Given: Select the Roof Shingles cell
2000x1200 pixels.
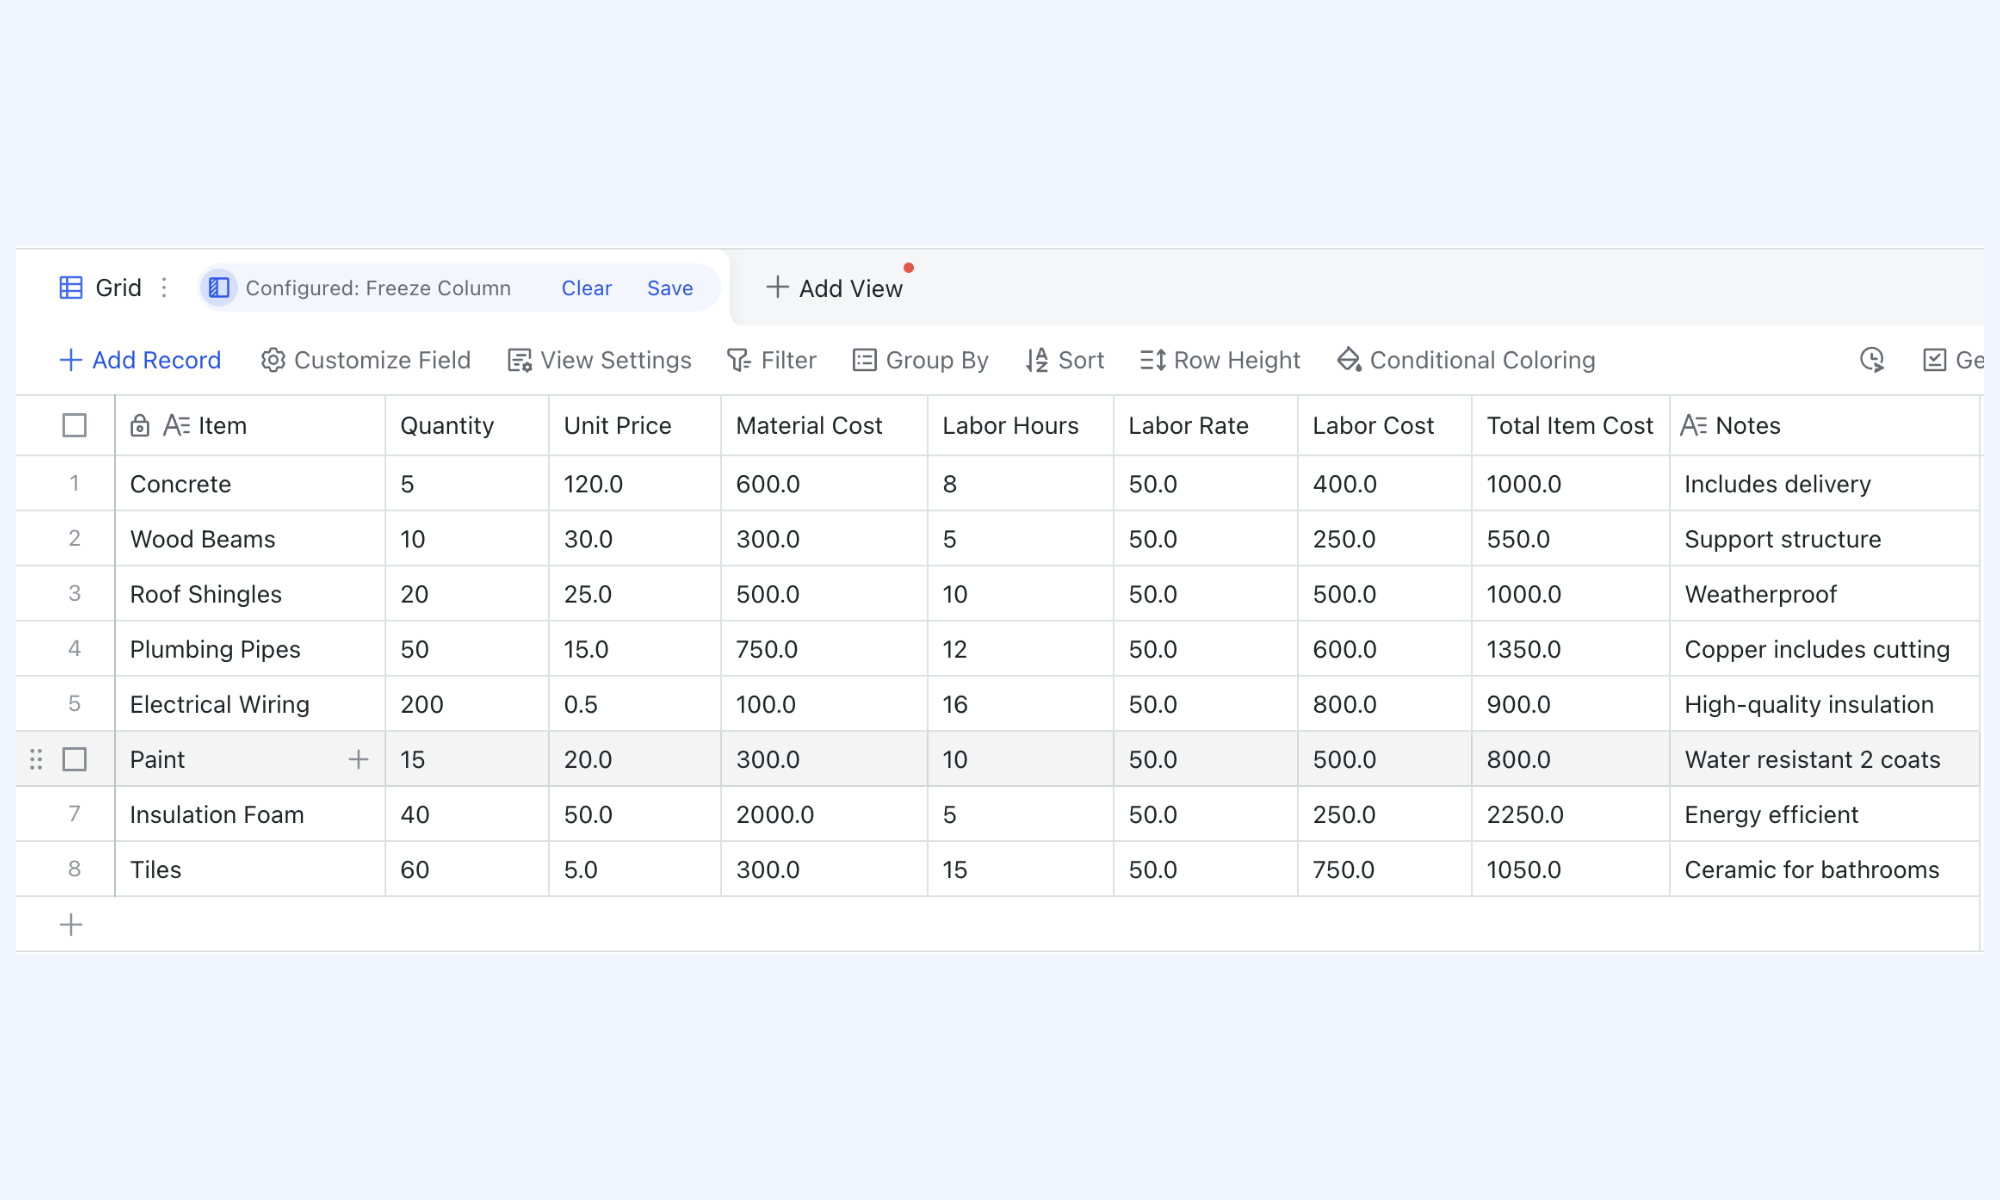Looking at the screenshot, I should pos(250,594).
